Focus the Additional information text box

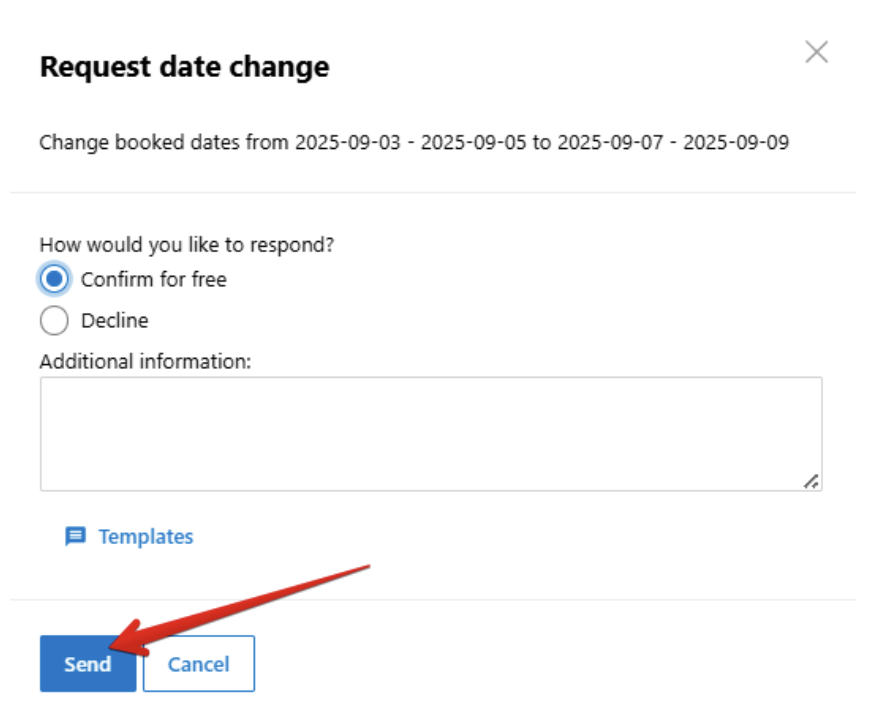pyautogui.click(x=431, y=434)
